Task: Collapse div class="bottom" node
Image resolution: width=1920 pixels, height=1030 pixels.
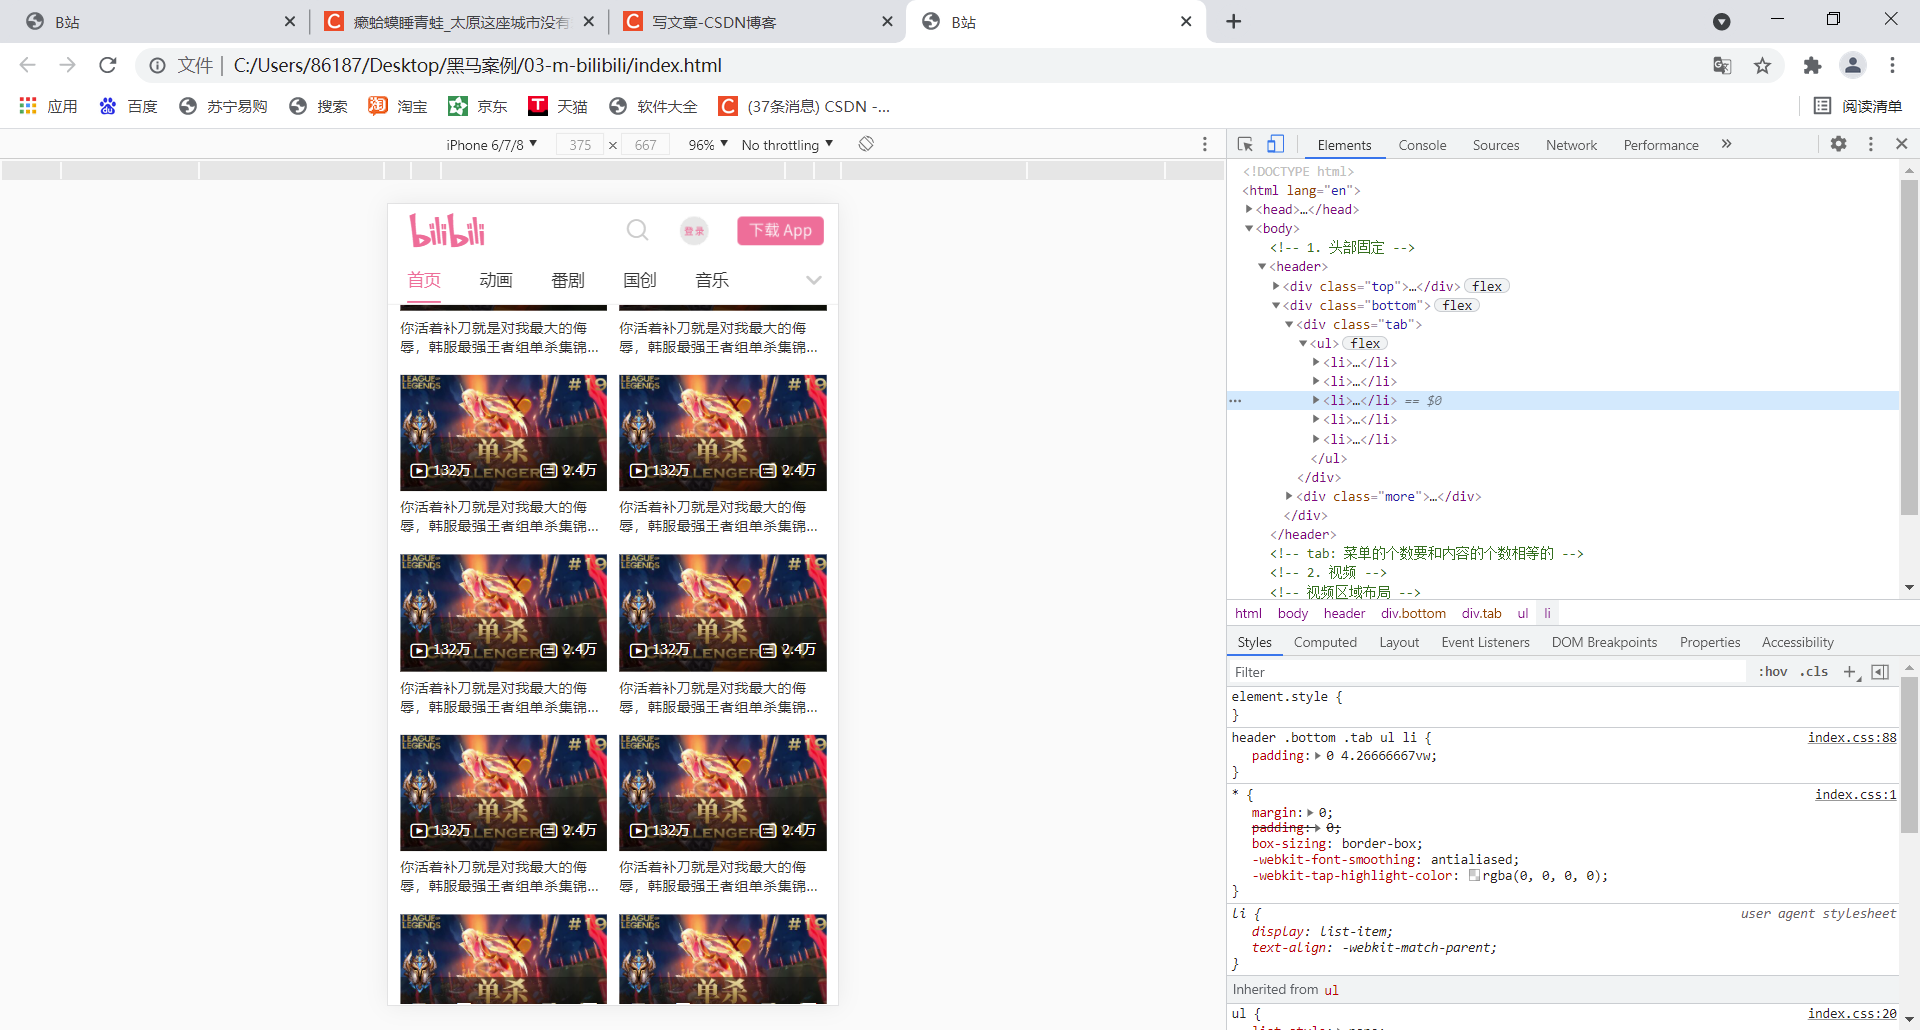Action: point(1276,305)
